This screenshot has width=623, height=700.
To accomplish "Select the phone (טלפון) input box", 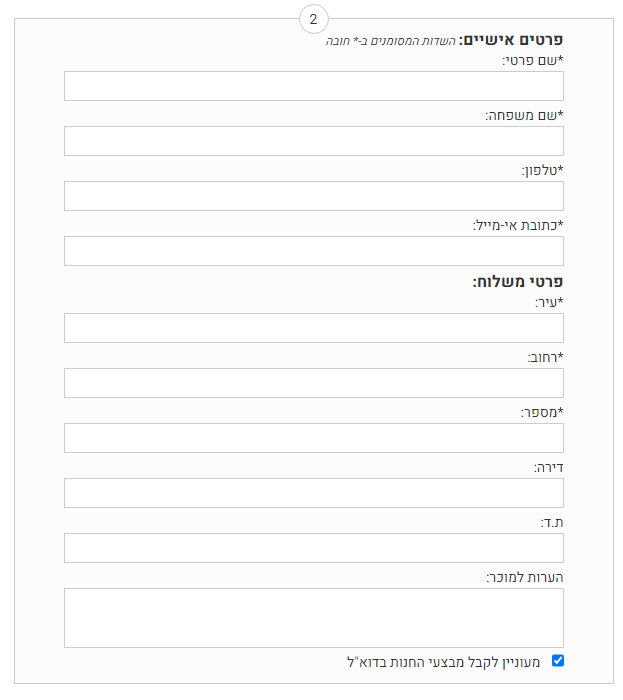I will [314, 196].
